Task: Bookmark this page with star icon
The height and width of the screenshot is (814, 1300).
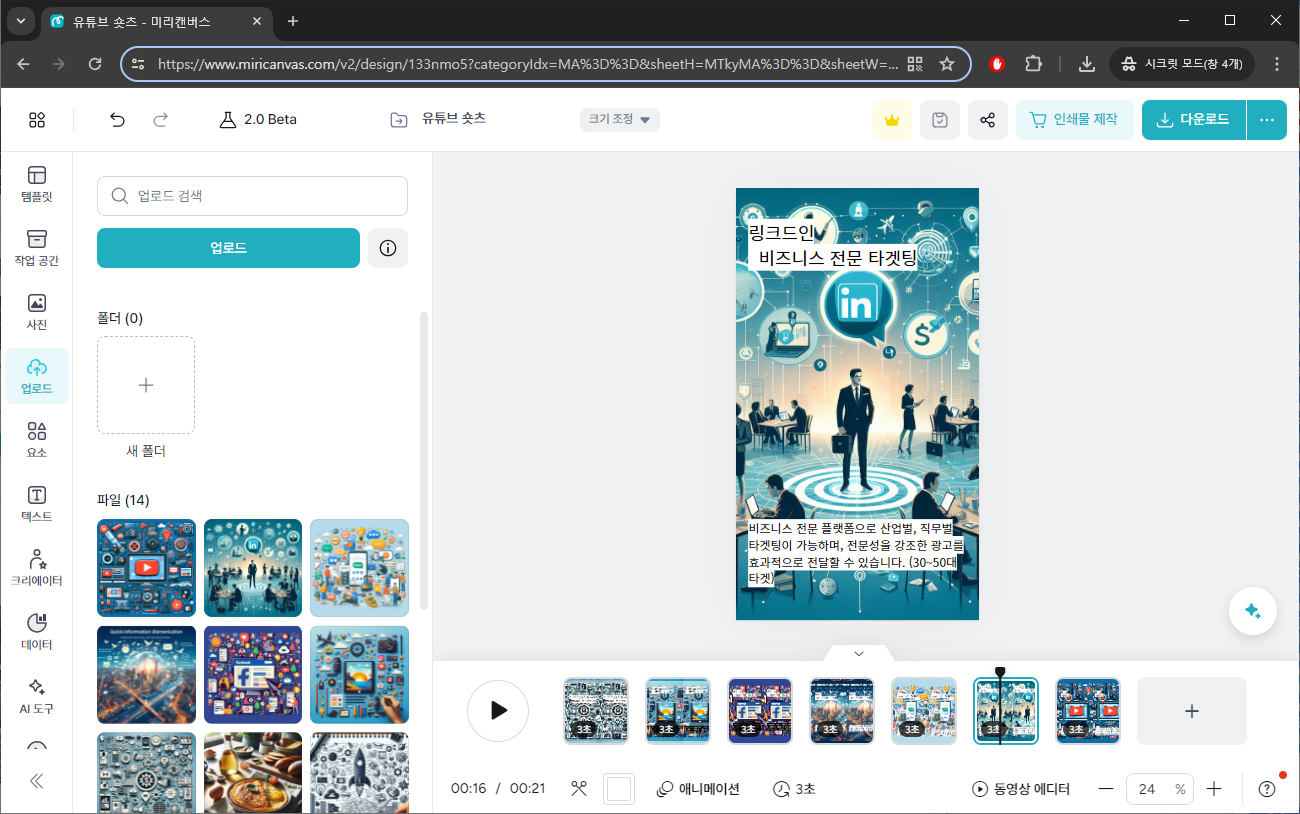Action: (x=947, y=64)
